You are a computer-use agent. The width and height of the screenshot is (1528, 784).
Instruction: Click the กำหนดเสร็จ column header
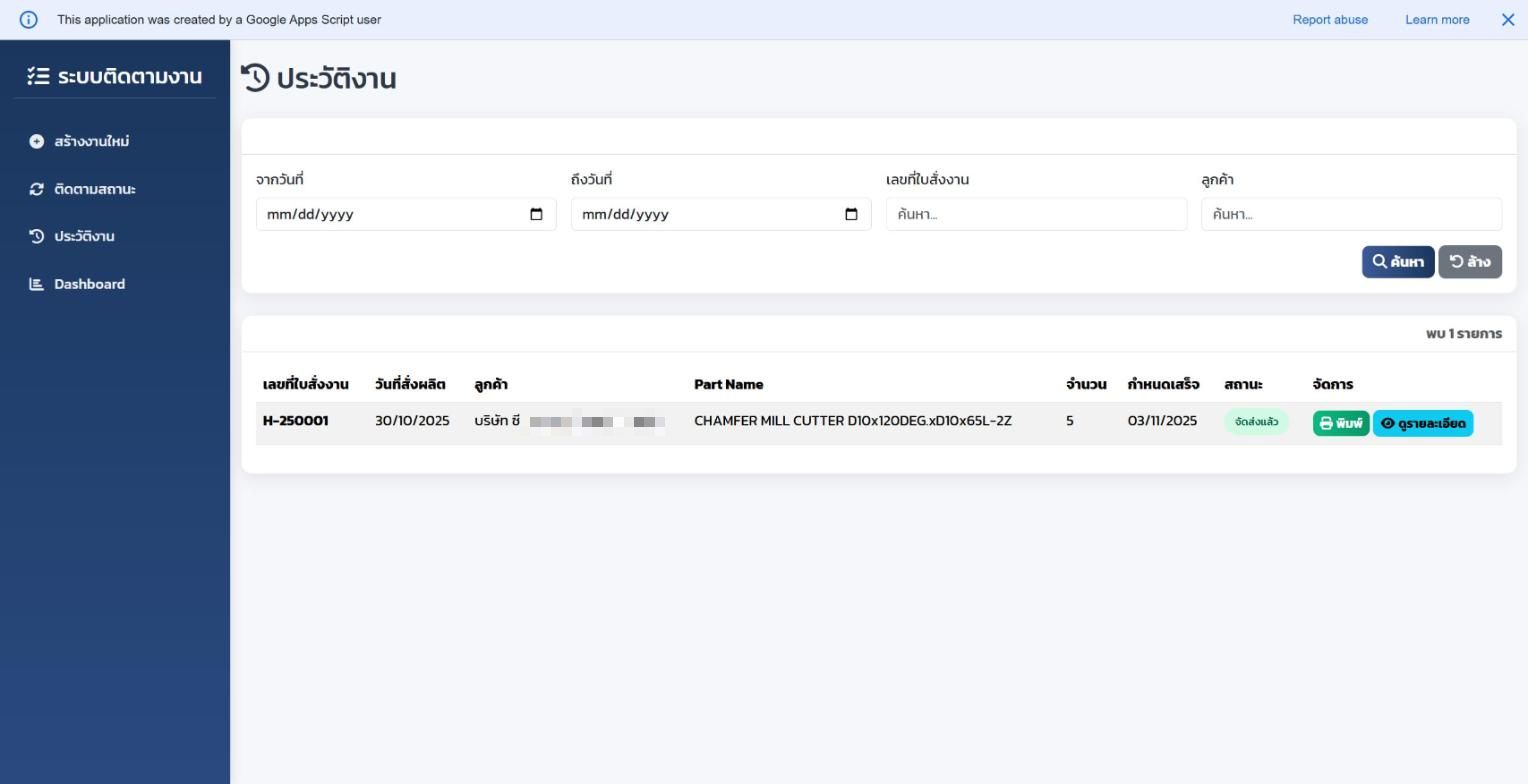(x=1163, y=385)
